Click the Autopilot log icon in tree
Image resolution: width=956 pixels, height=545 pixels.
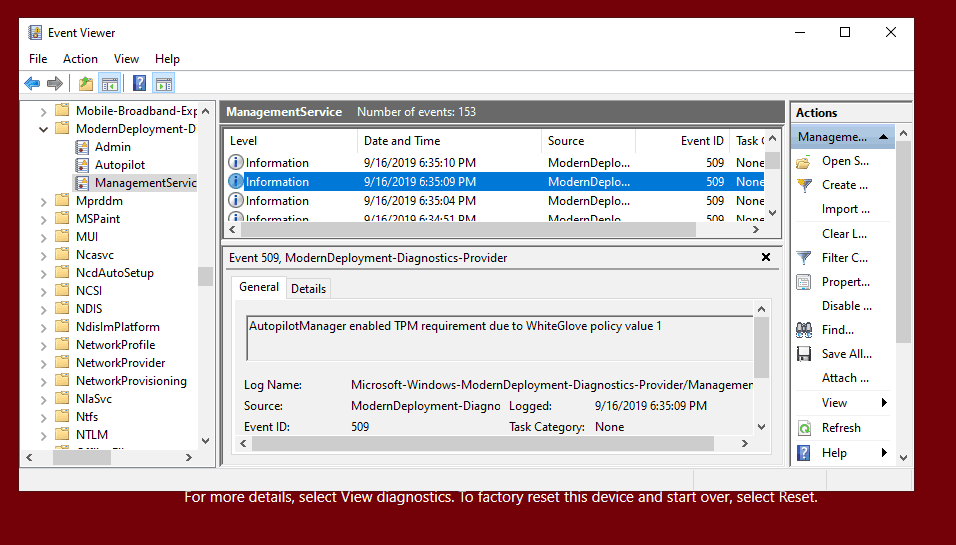click(x=82, y=165)
